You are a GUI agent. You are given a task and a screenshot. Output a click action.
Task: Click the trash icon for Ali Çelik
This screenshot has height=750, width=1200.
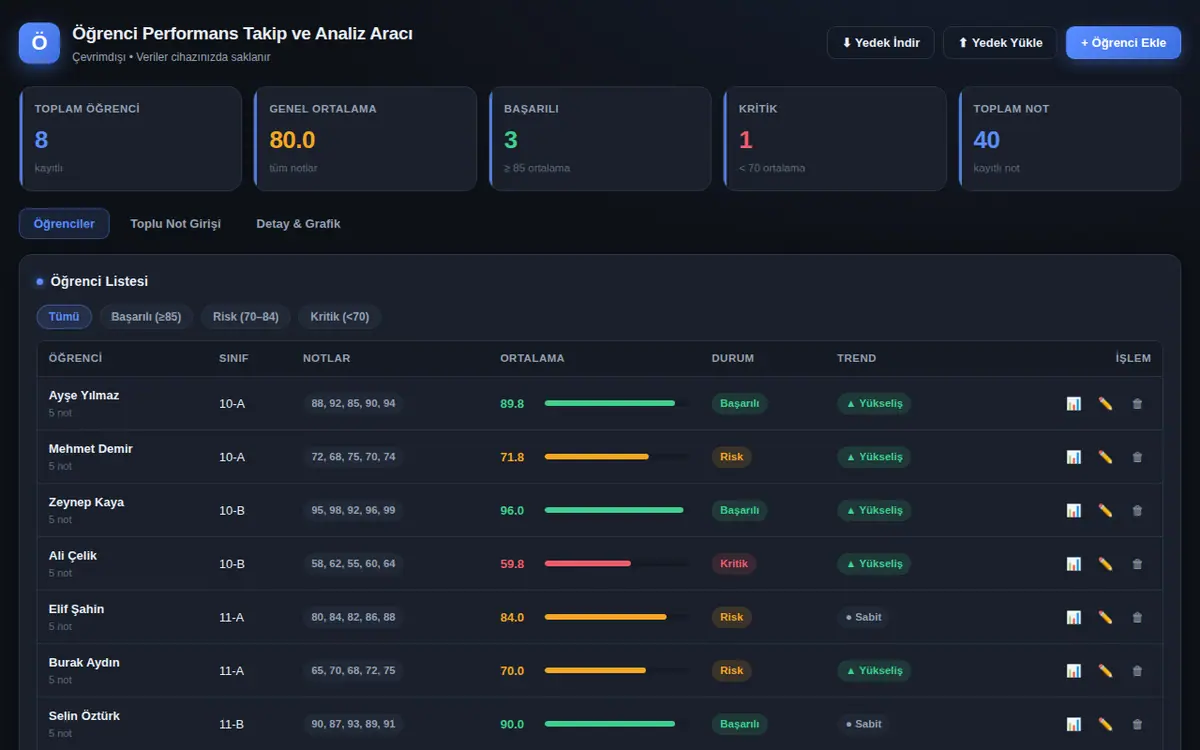pyautogui.click(x=1137, y=564)
